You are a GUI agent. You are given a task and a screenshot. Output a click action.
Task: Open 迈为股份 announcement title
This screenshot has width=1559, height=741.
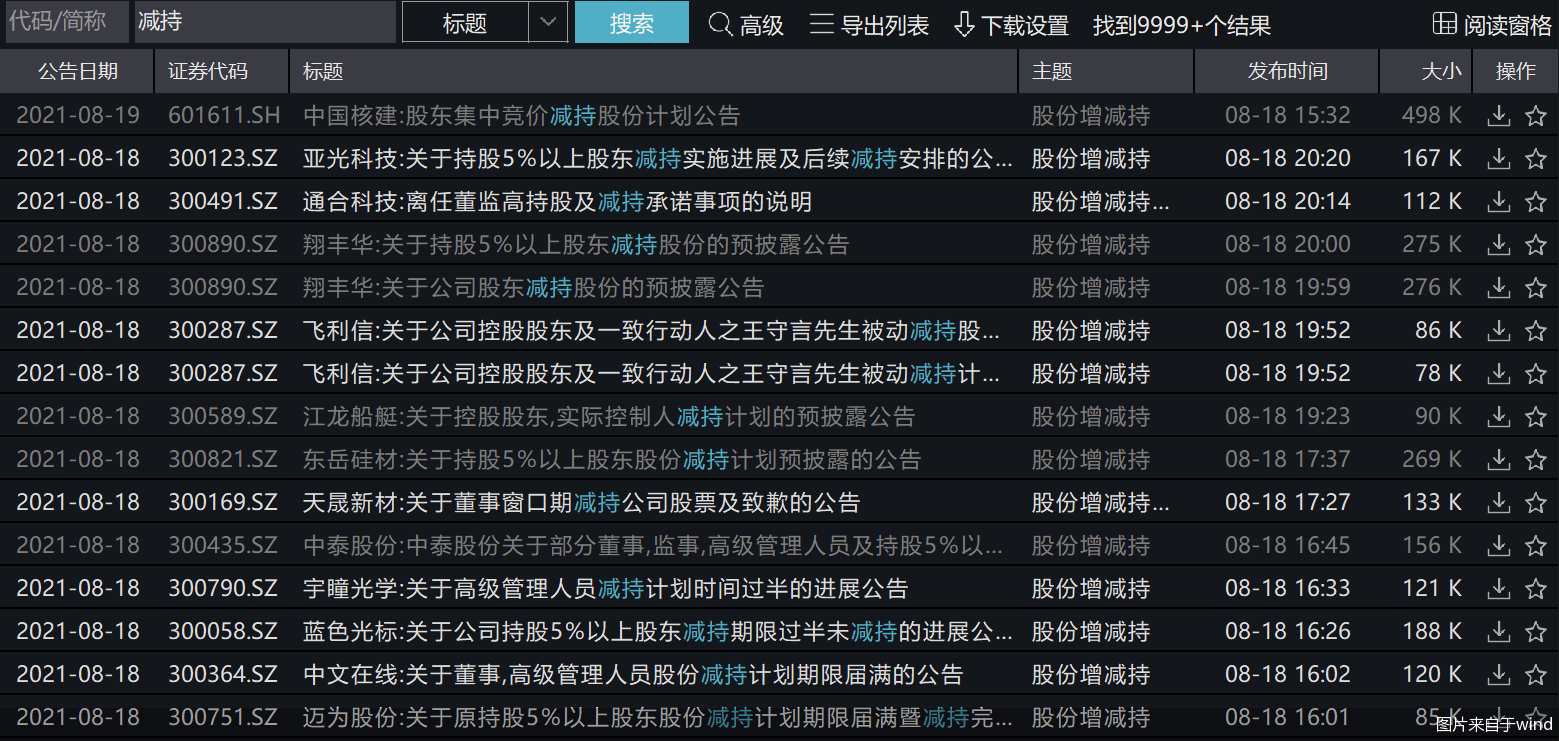(x=658, y=718)
